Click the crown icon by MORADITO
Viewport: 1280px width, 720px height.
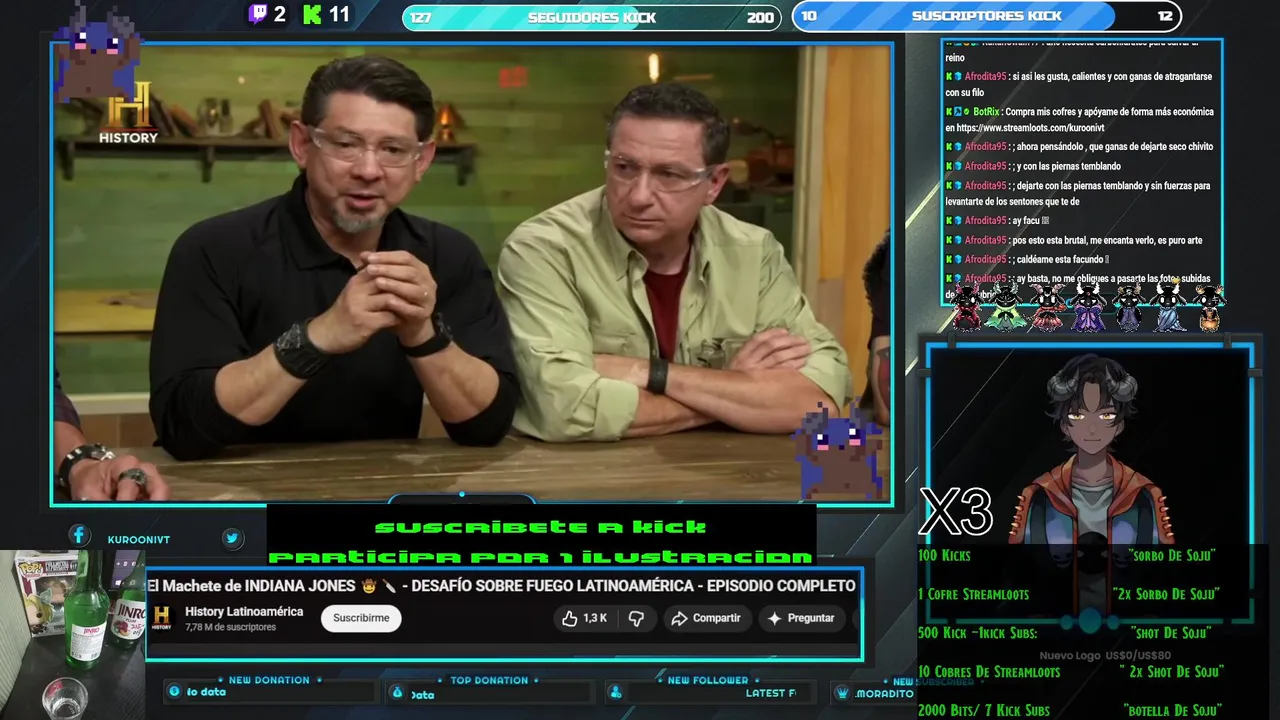842,693
